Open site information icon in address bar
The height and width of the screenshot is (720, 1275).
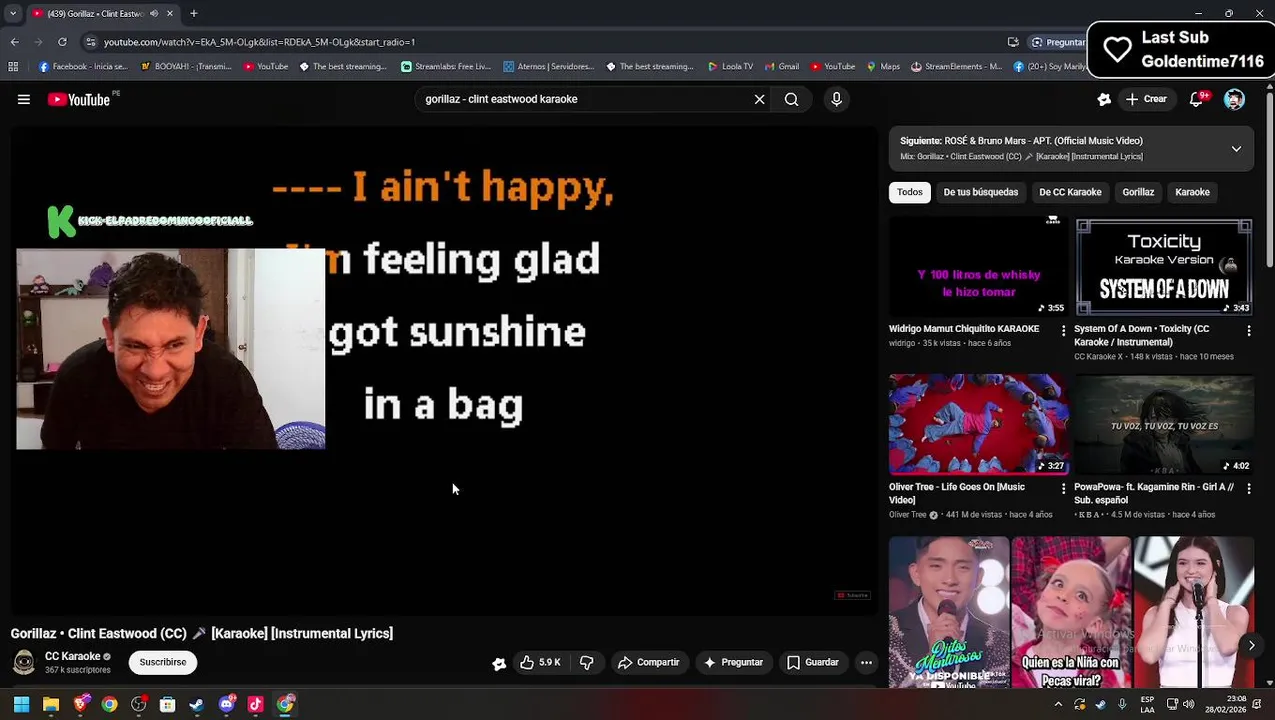[x=91, y=42]
